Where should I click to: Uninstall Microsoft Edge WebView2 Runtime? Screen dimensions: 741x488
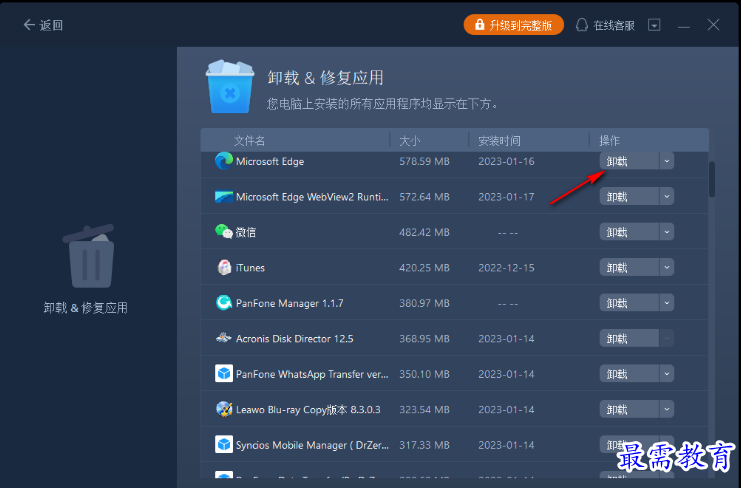click(629, 197)
